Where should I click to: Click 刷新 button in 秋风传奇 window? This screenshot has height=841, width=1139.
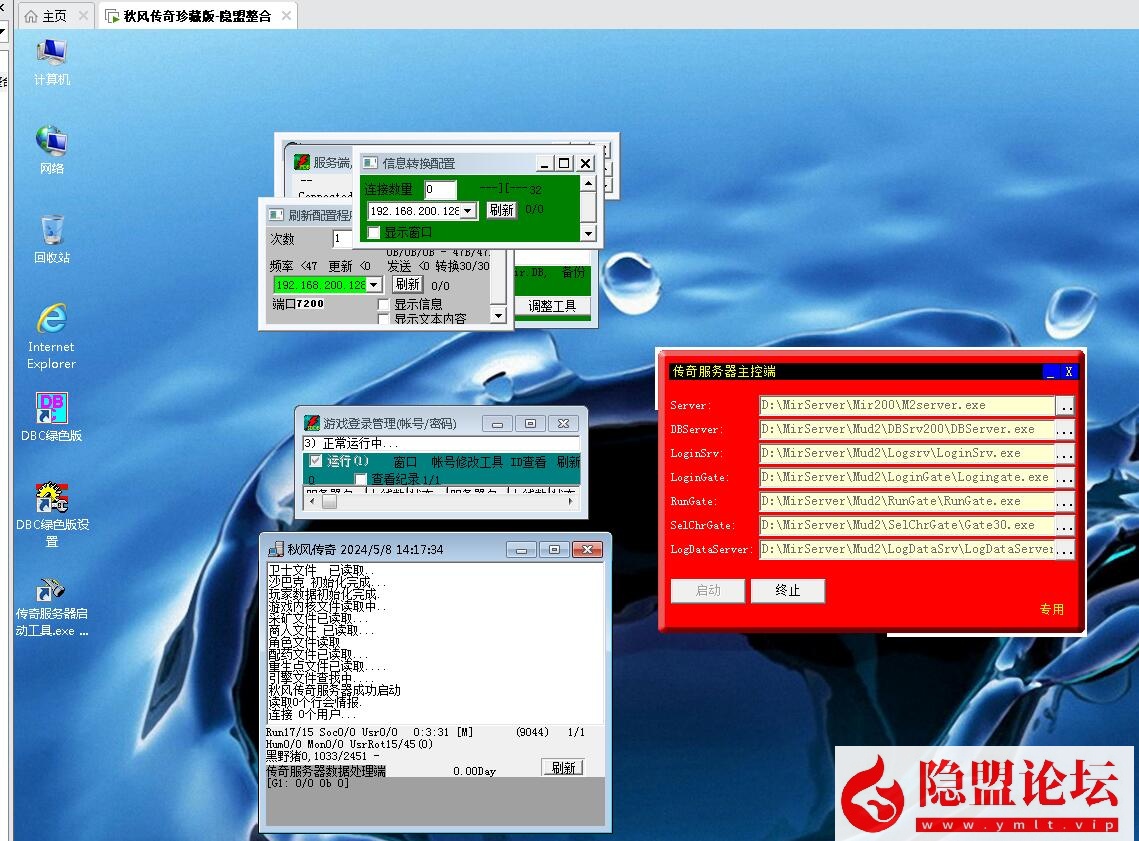tap(564, 768)
